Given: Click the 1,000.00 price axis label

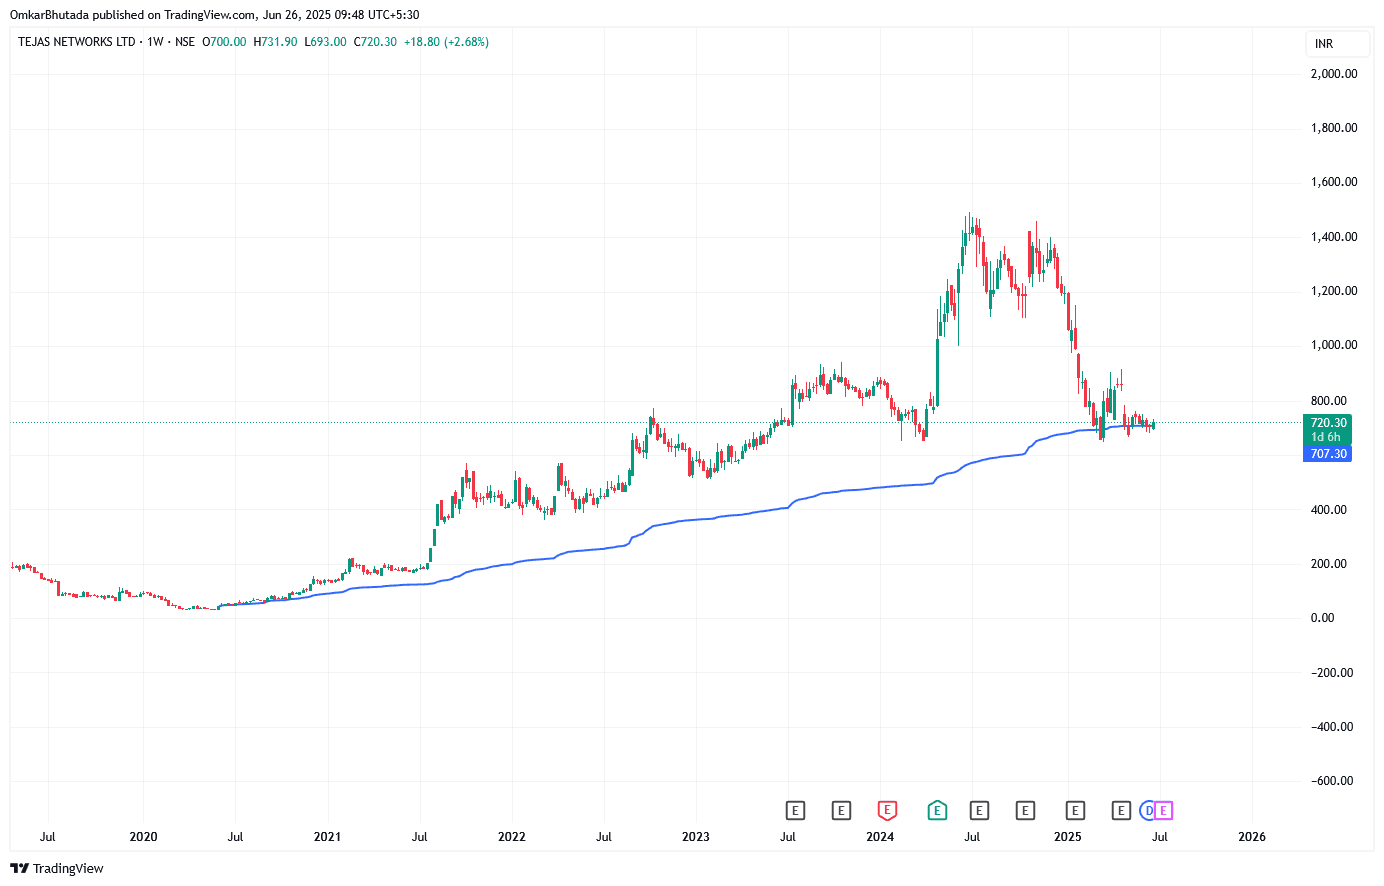Looking at the screenshot, I should [1334, 345].
